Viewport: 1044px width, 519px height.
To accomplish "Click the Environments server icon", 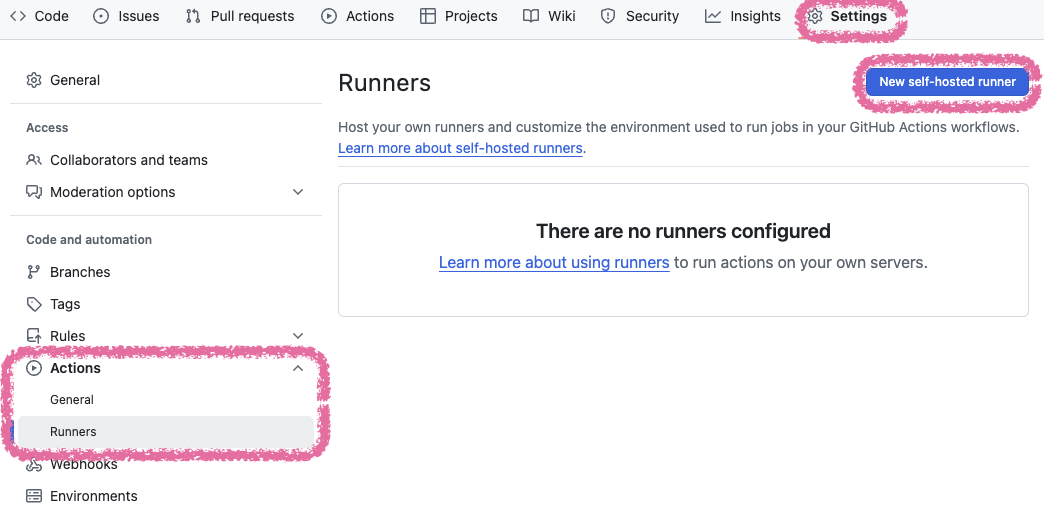I will [33, 496].
